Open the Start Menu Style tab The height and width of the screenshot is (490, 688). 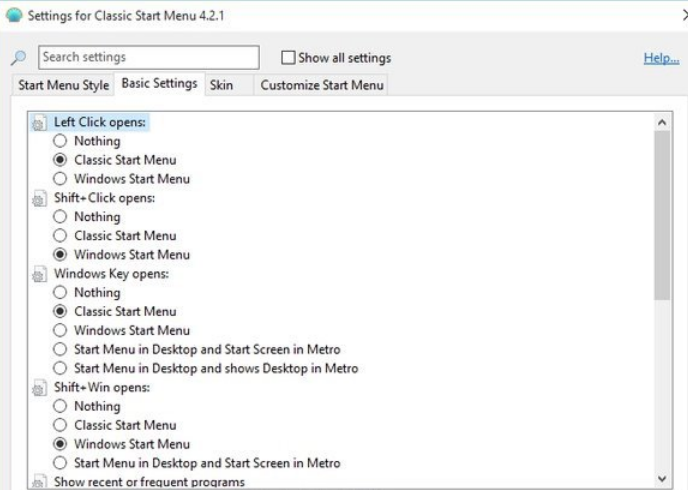click(64, 85)
